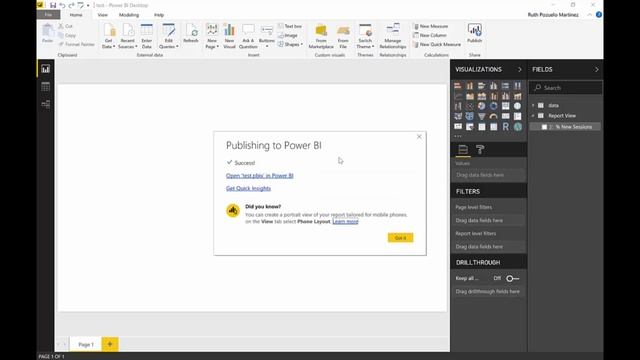Image resolution: width=640 pixels, height=360 pixels.
Task: Click the Save icon in title bar
Action: (x=53, y=5)
